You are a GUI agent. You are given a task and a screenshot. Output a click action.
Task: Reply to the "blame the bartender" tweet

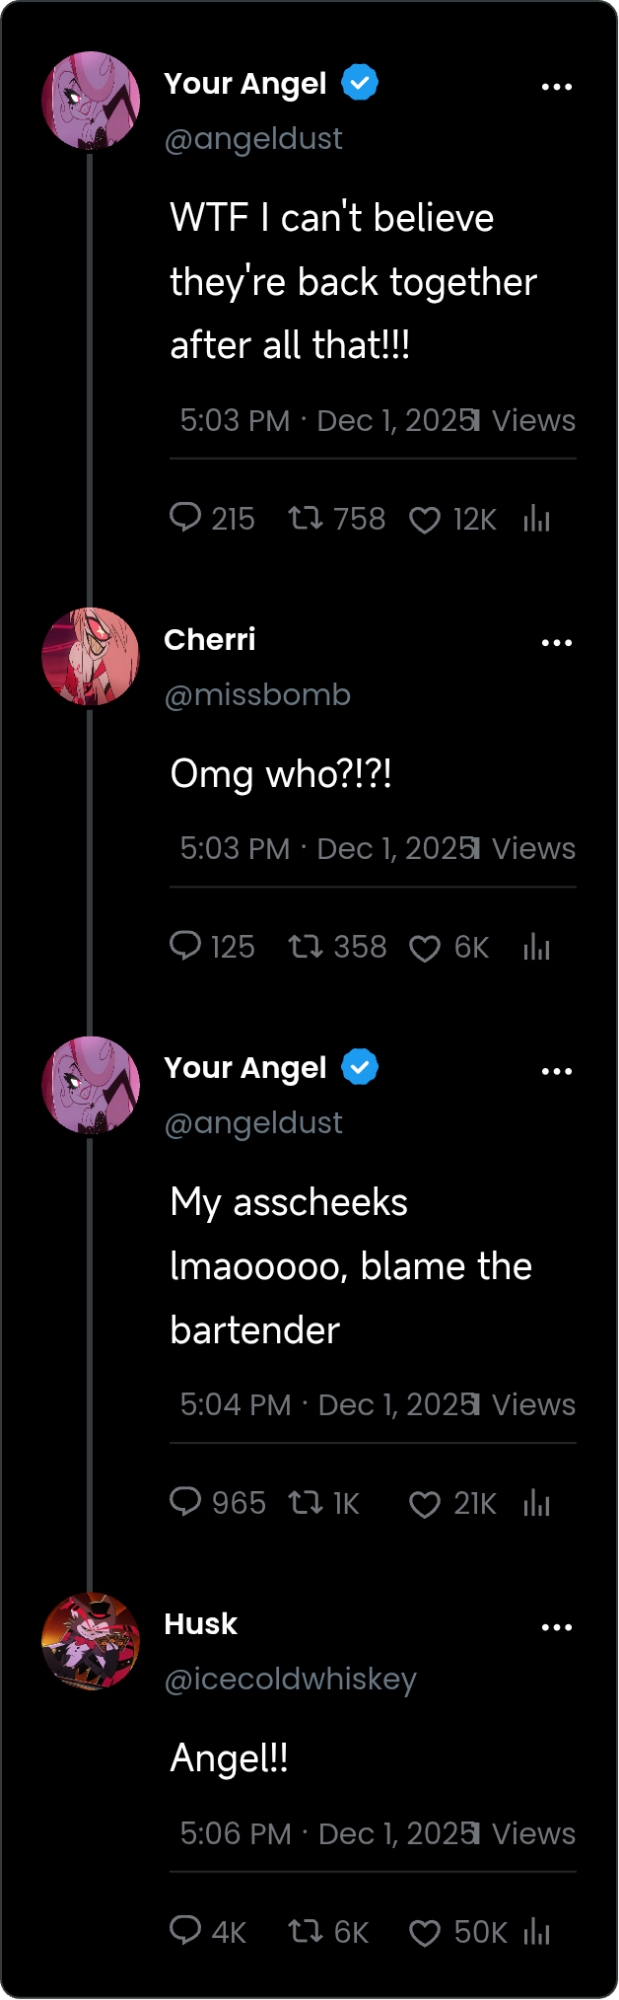(x=185, y=1501)
